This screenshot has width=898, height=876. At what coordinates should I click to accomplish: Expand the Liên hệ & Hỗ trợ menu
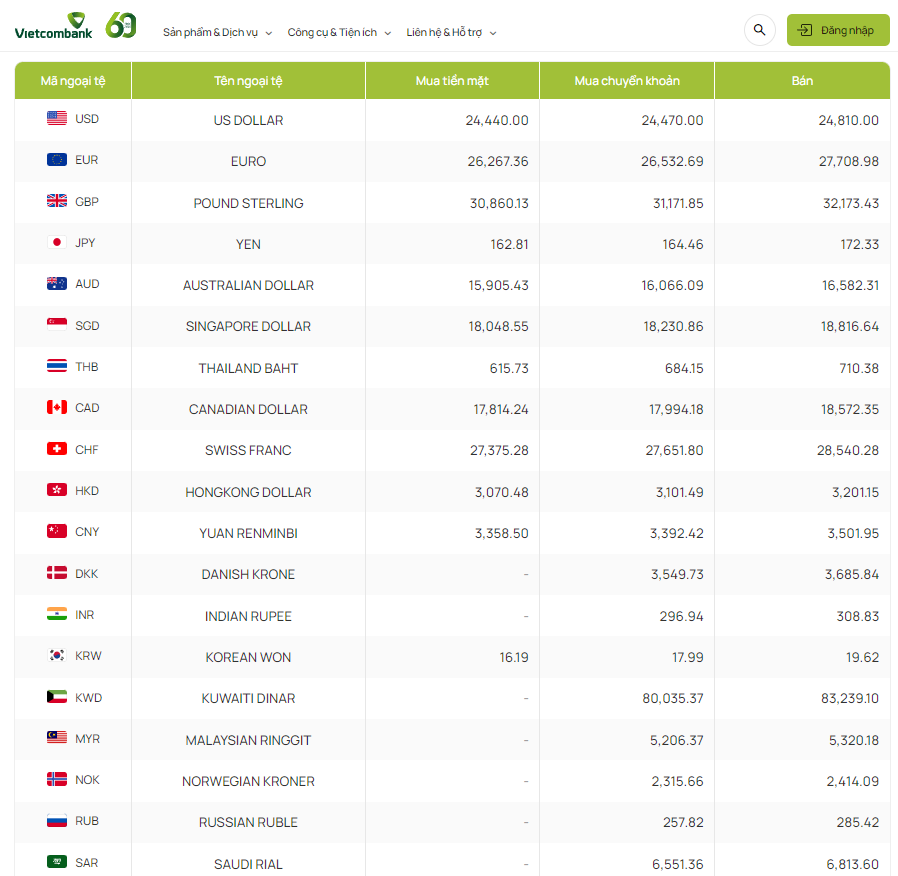point(451,32)
